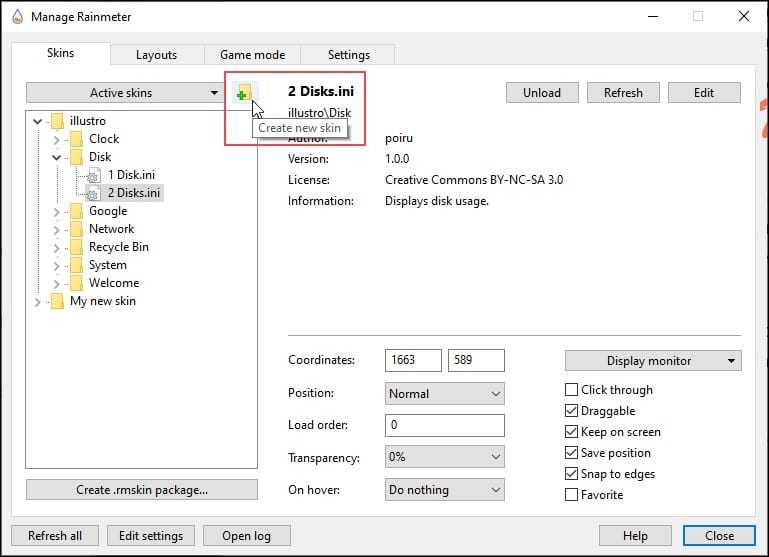Open the Display monitor dropdown

(653, 361)
